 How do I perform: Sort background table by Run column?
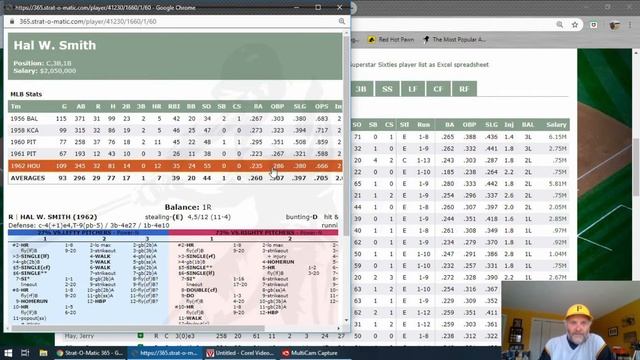point(423,124)
